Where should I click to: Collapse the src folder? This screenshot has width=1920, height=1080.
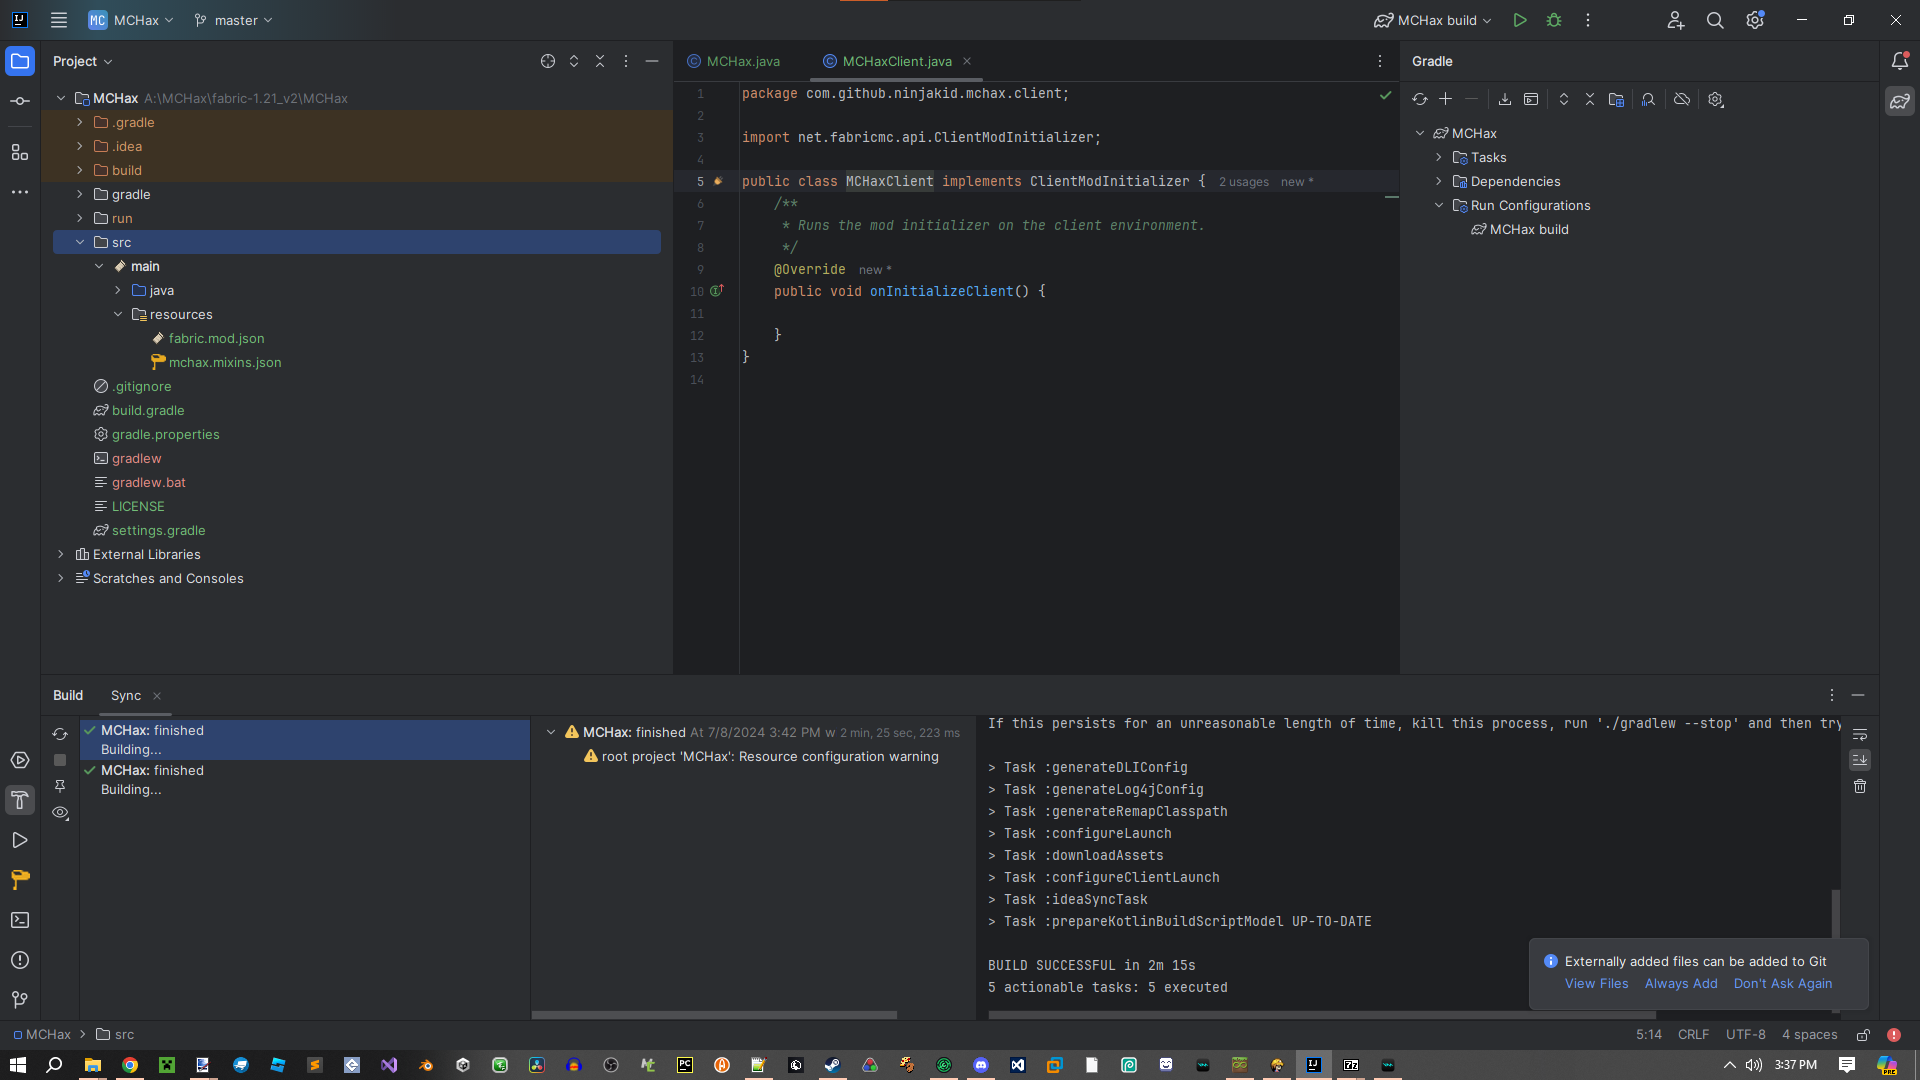tap(80, 242)
